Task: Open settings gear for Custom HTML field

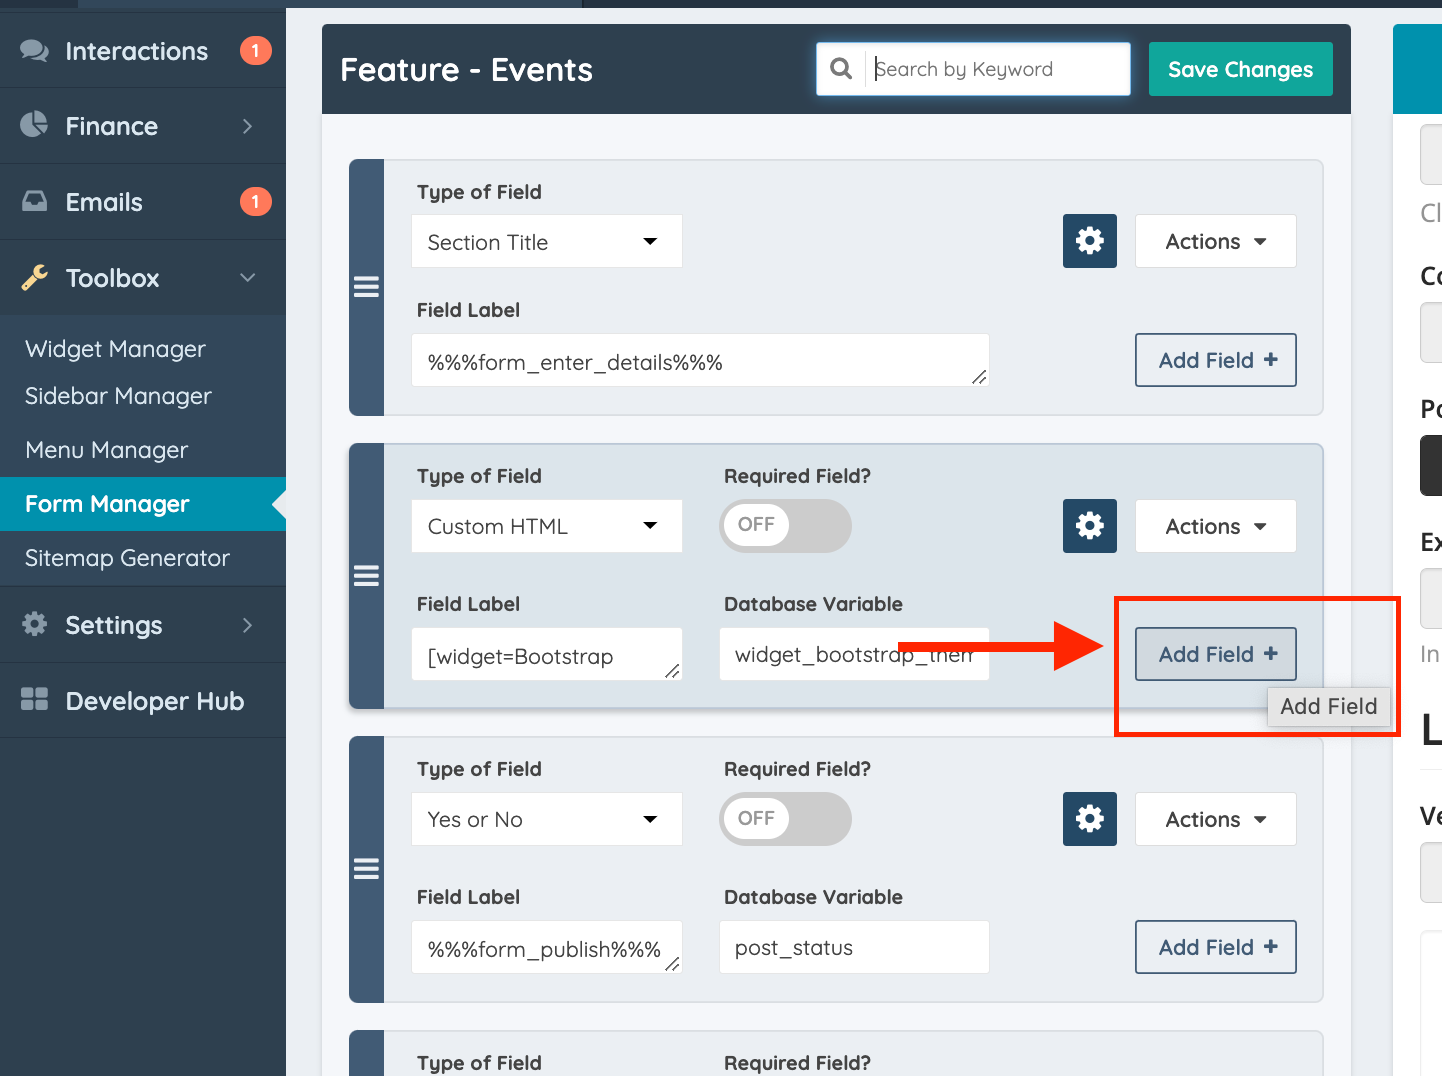Action: click(x=1089, y=526)
